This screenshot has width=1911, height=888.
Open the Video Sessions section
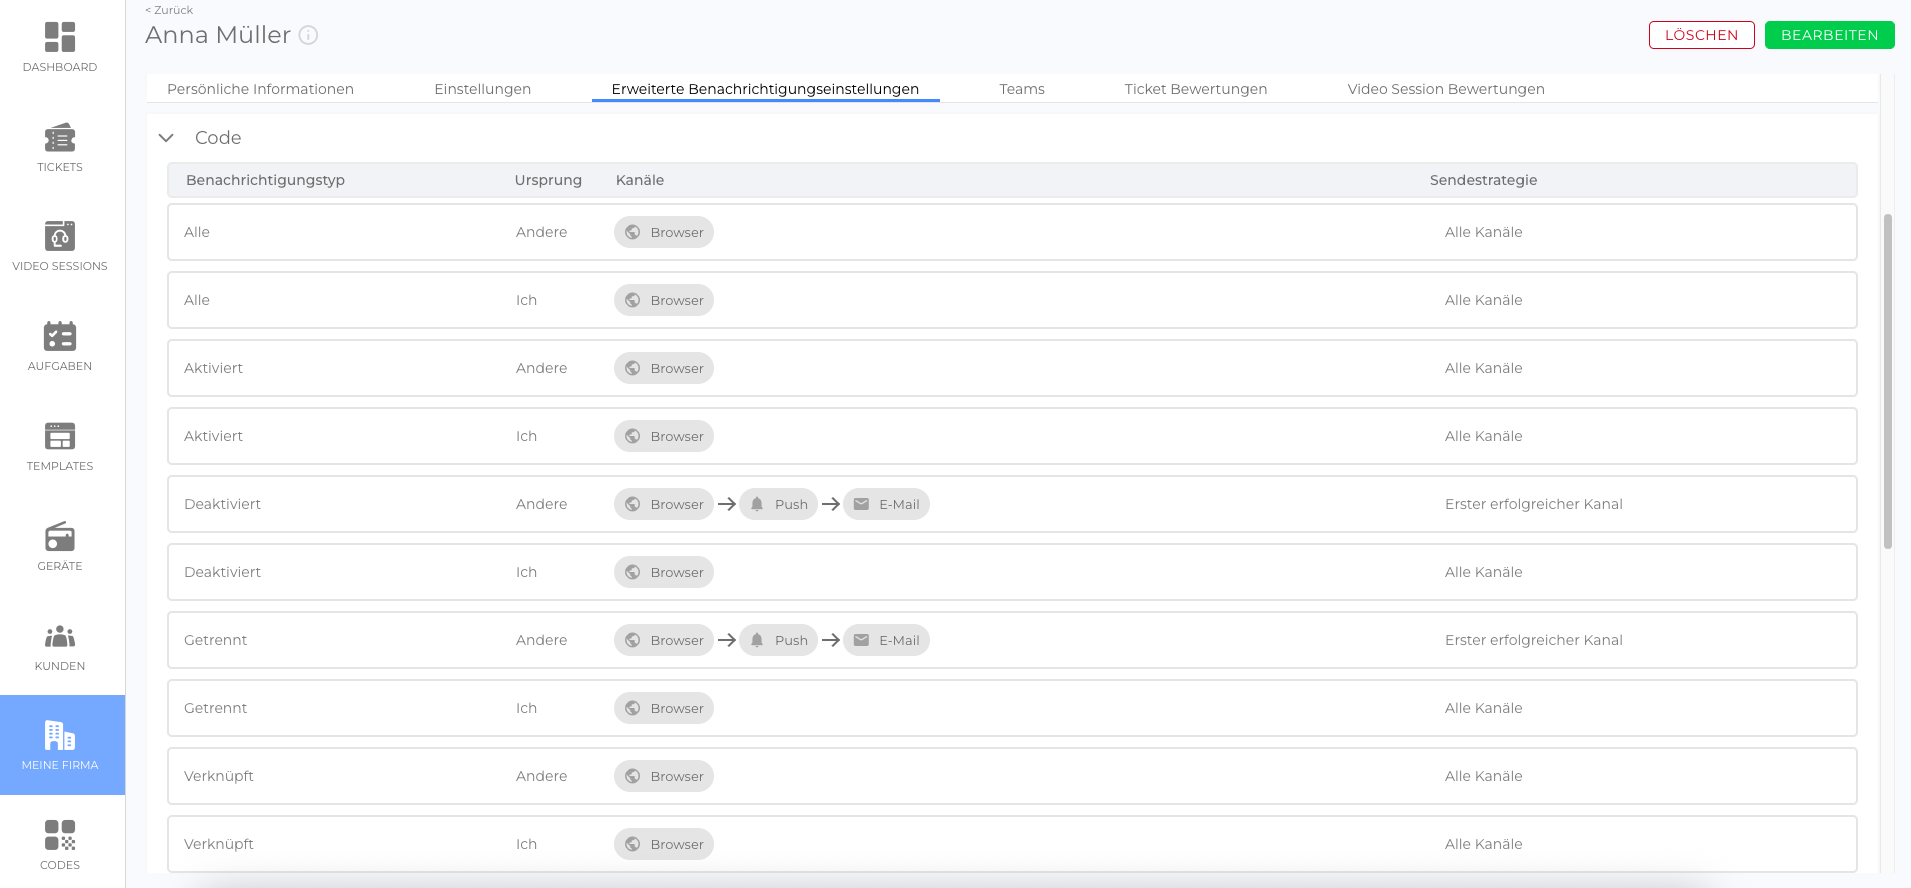[60, 246]
